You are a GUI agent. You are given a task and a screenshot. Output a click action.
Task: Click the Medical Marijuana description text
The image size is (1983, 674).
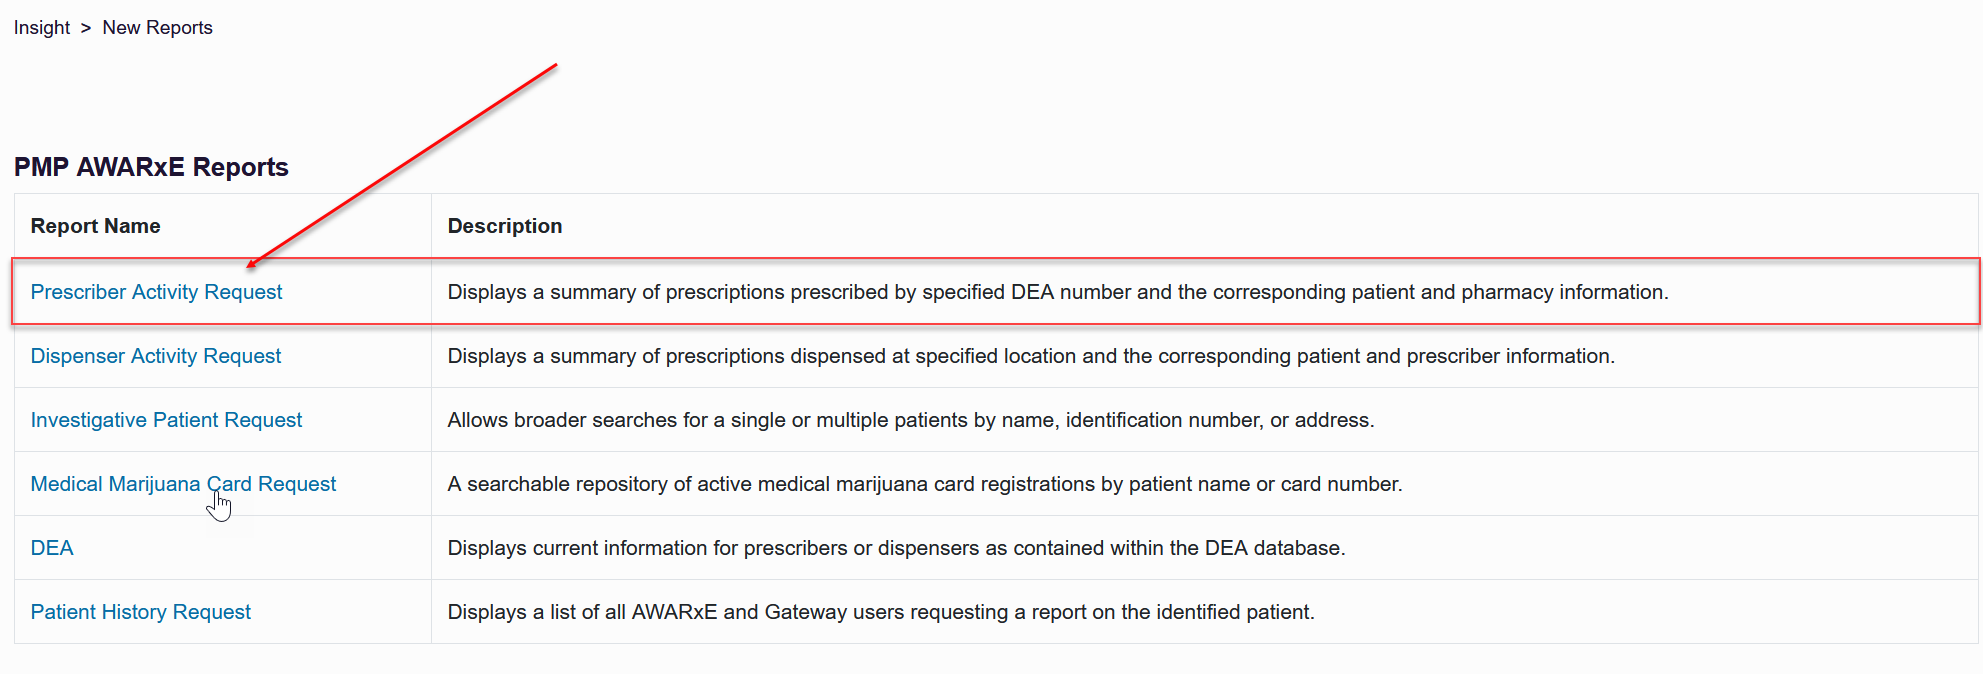[925, 484]
